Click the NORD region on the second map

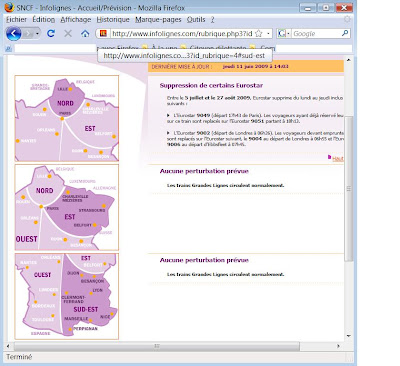click(45, 191)
